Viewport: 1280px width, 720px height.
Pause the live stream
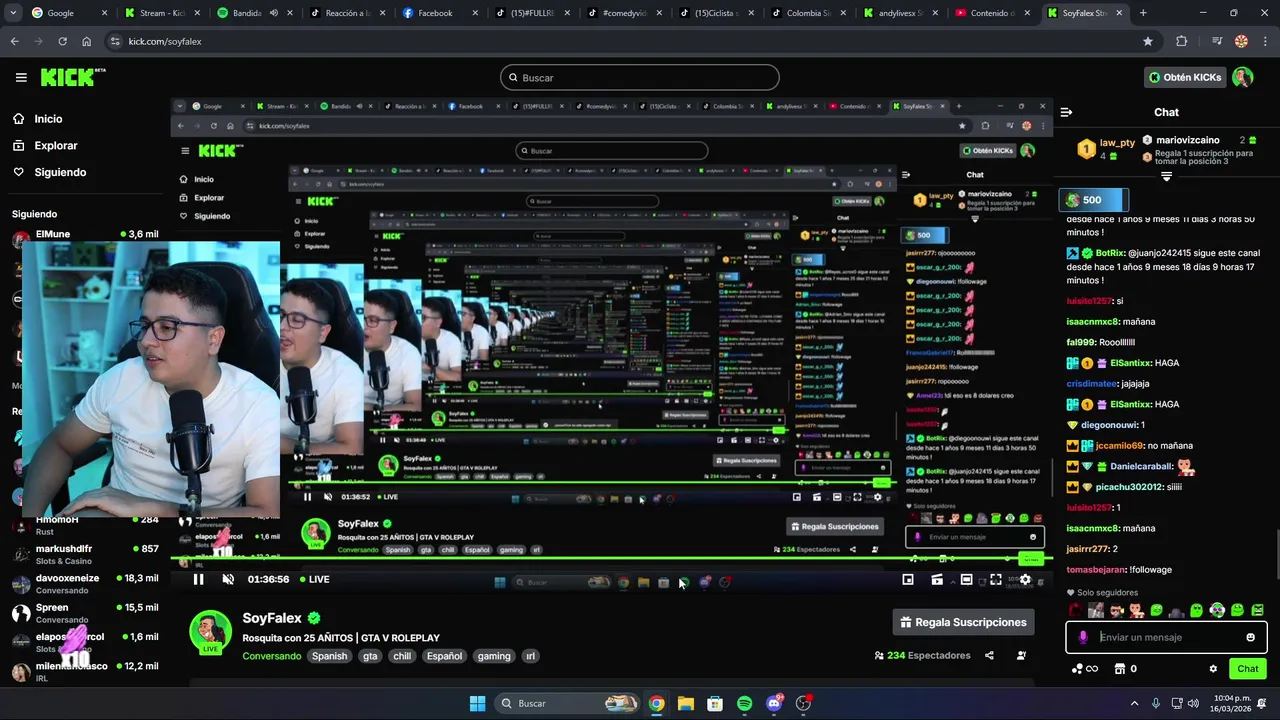(x=198, y=579)
